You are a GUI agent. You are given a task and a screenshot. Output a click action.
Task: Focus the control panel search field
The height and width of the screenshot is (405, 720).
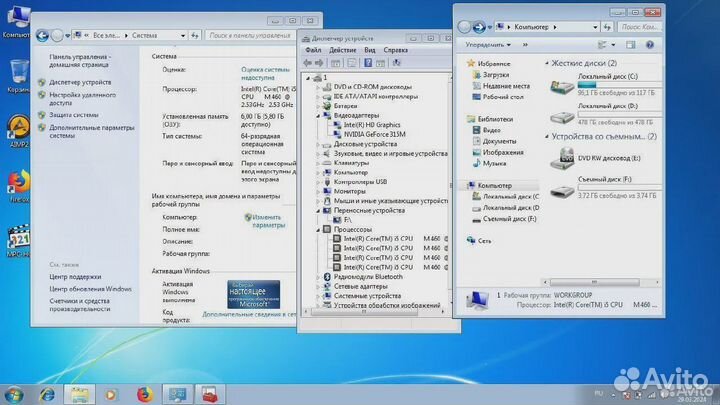(x=250, y=35)
